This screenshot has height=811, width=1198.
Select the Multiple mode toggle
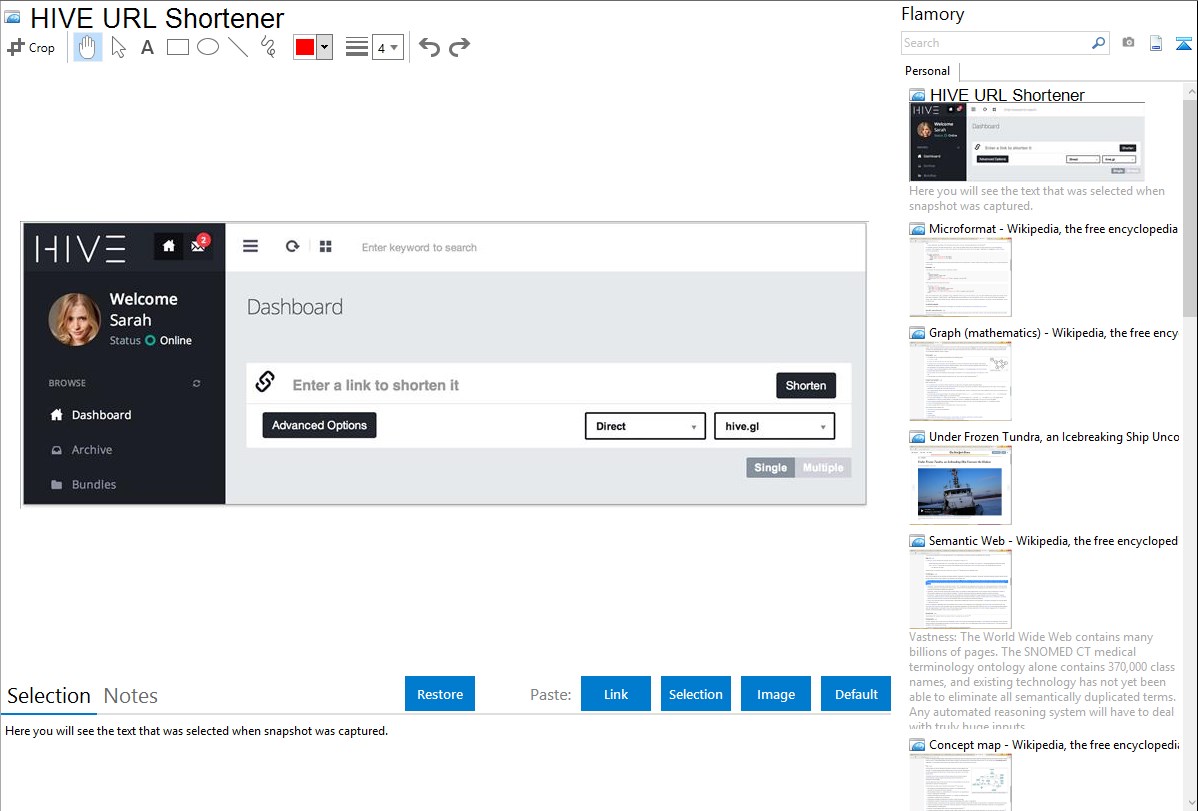coord(823,467)
